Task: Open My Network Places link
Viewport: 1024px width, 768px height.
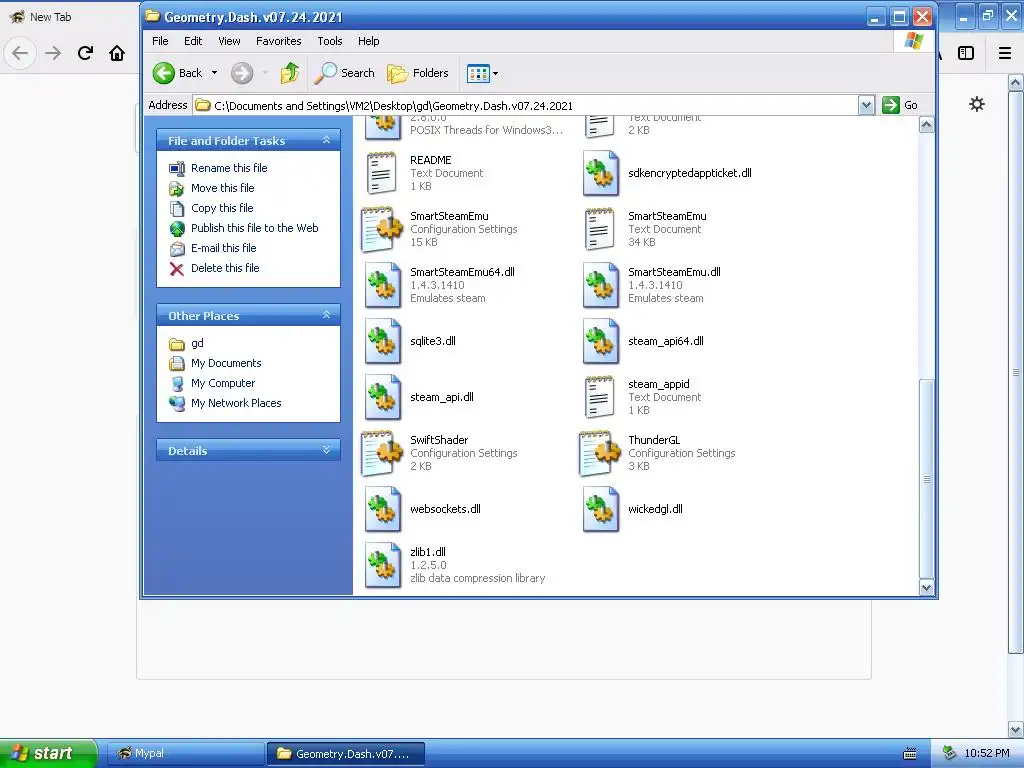Action: pos(236,404)
